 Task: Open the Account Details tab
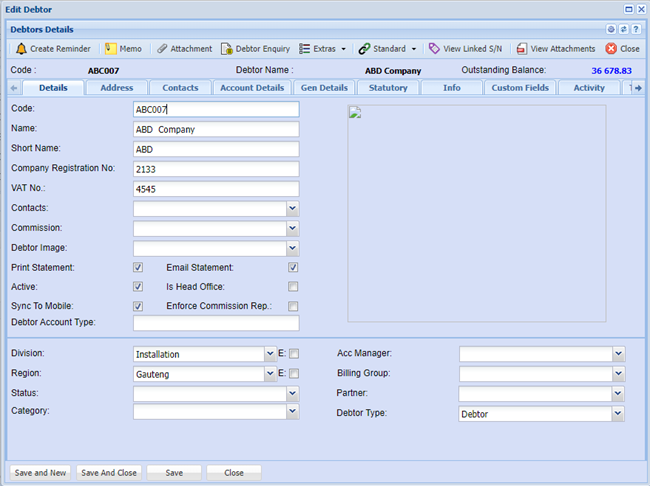click(252, 88)
